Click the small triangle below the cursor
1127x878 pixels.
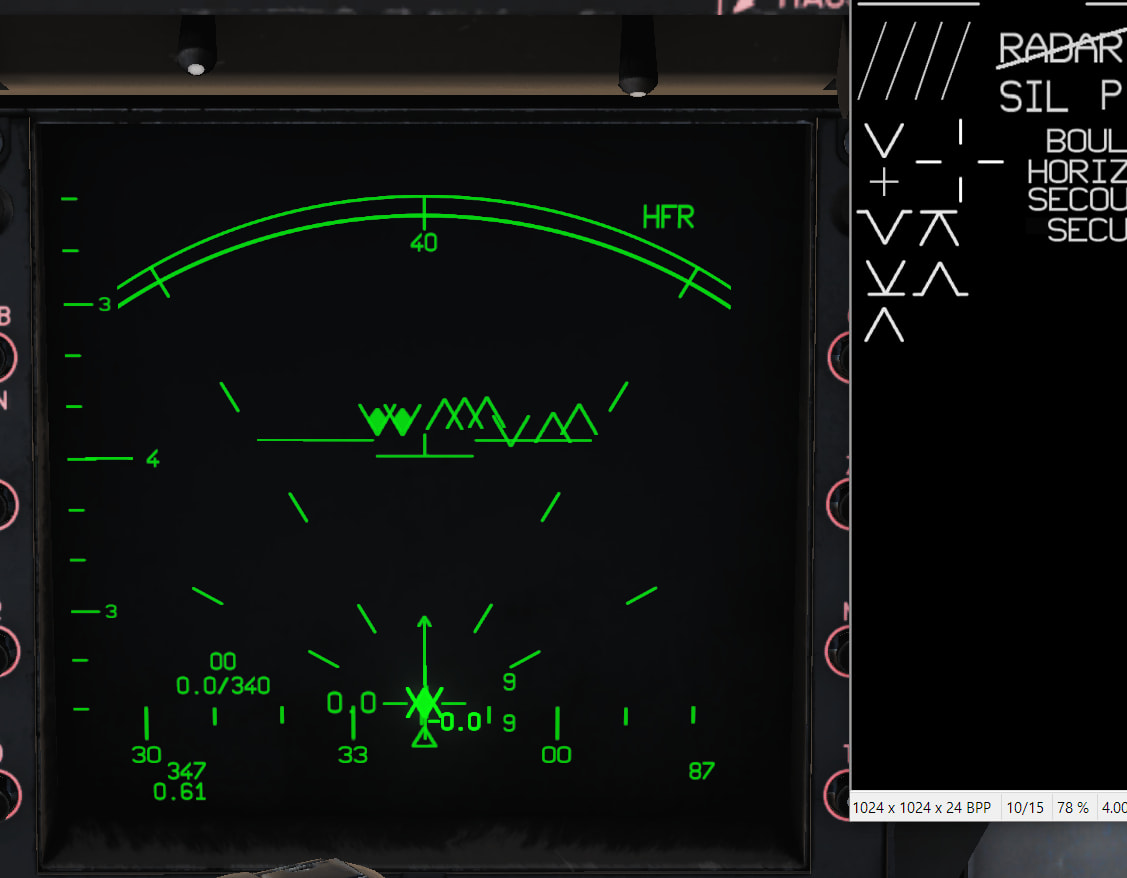pyautogui.click(x=425, y=738)
